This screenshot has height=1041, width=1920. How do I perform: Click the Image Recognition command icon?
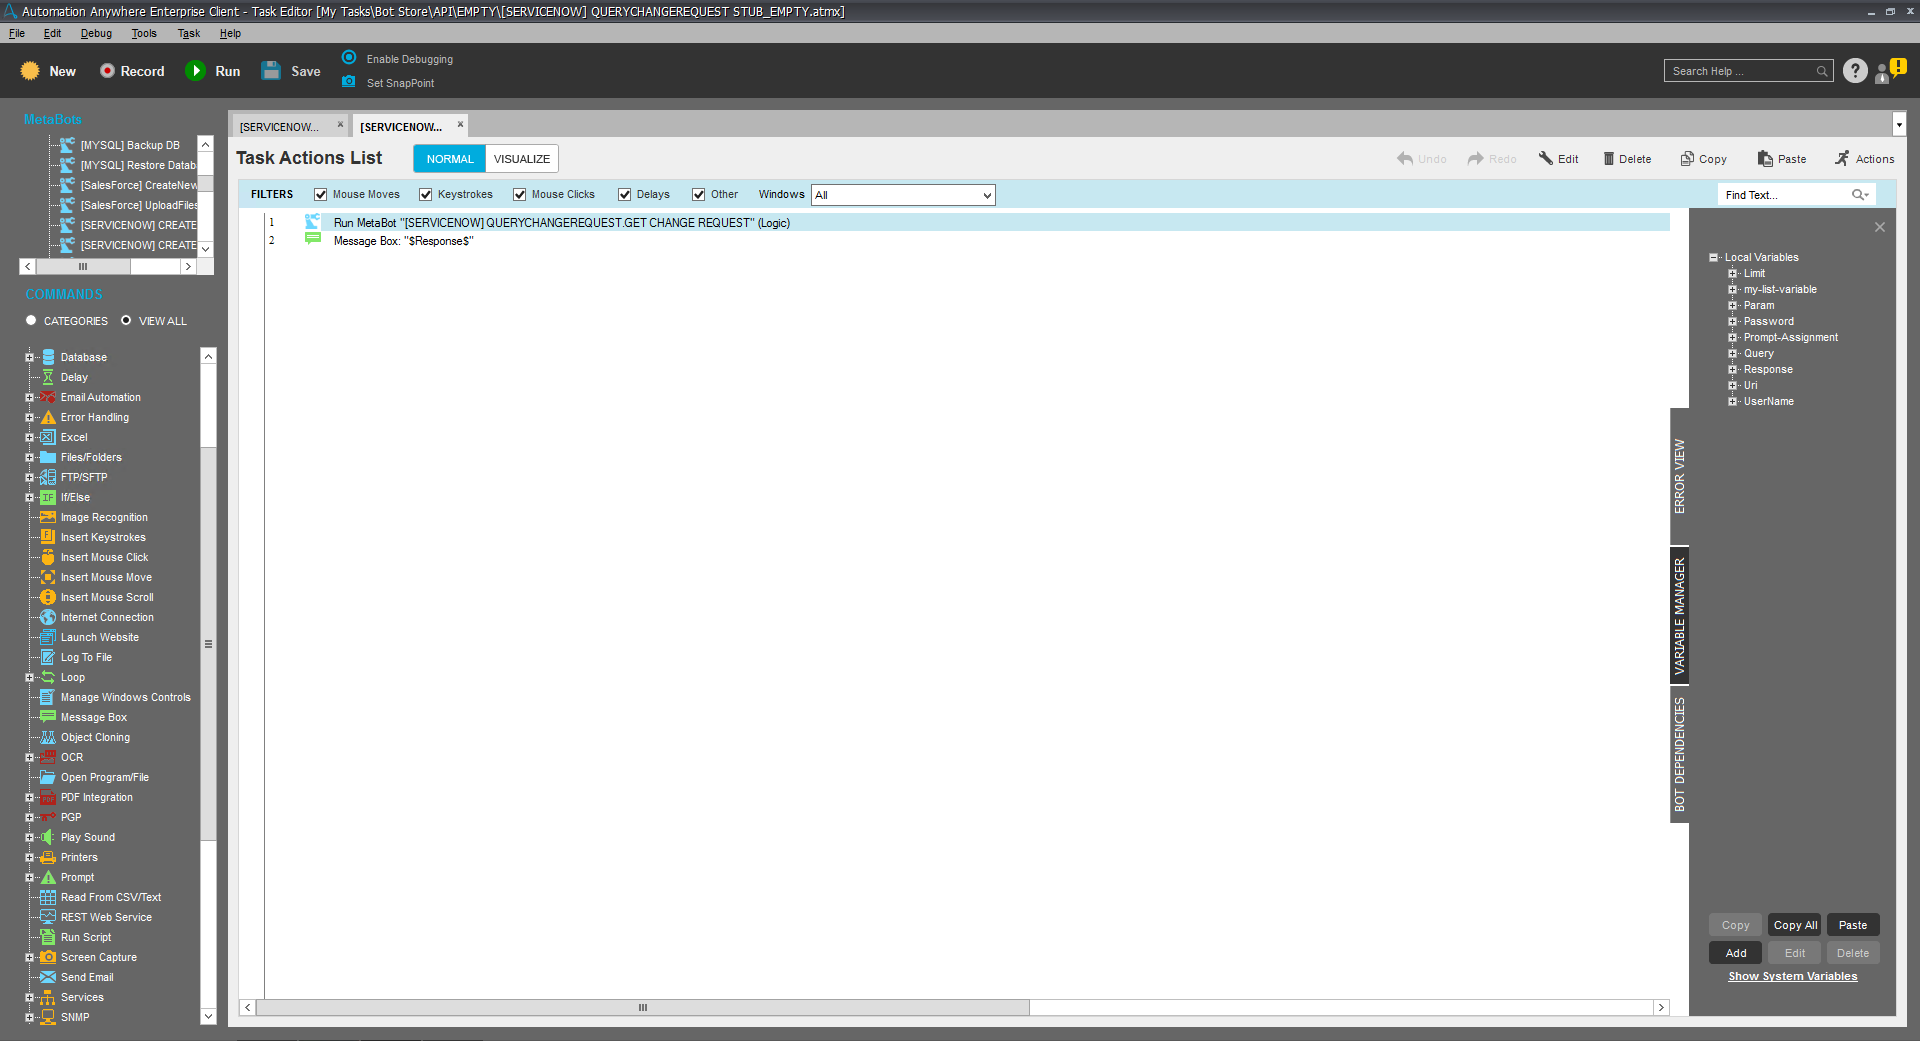(48, 517)
